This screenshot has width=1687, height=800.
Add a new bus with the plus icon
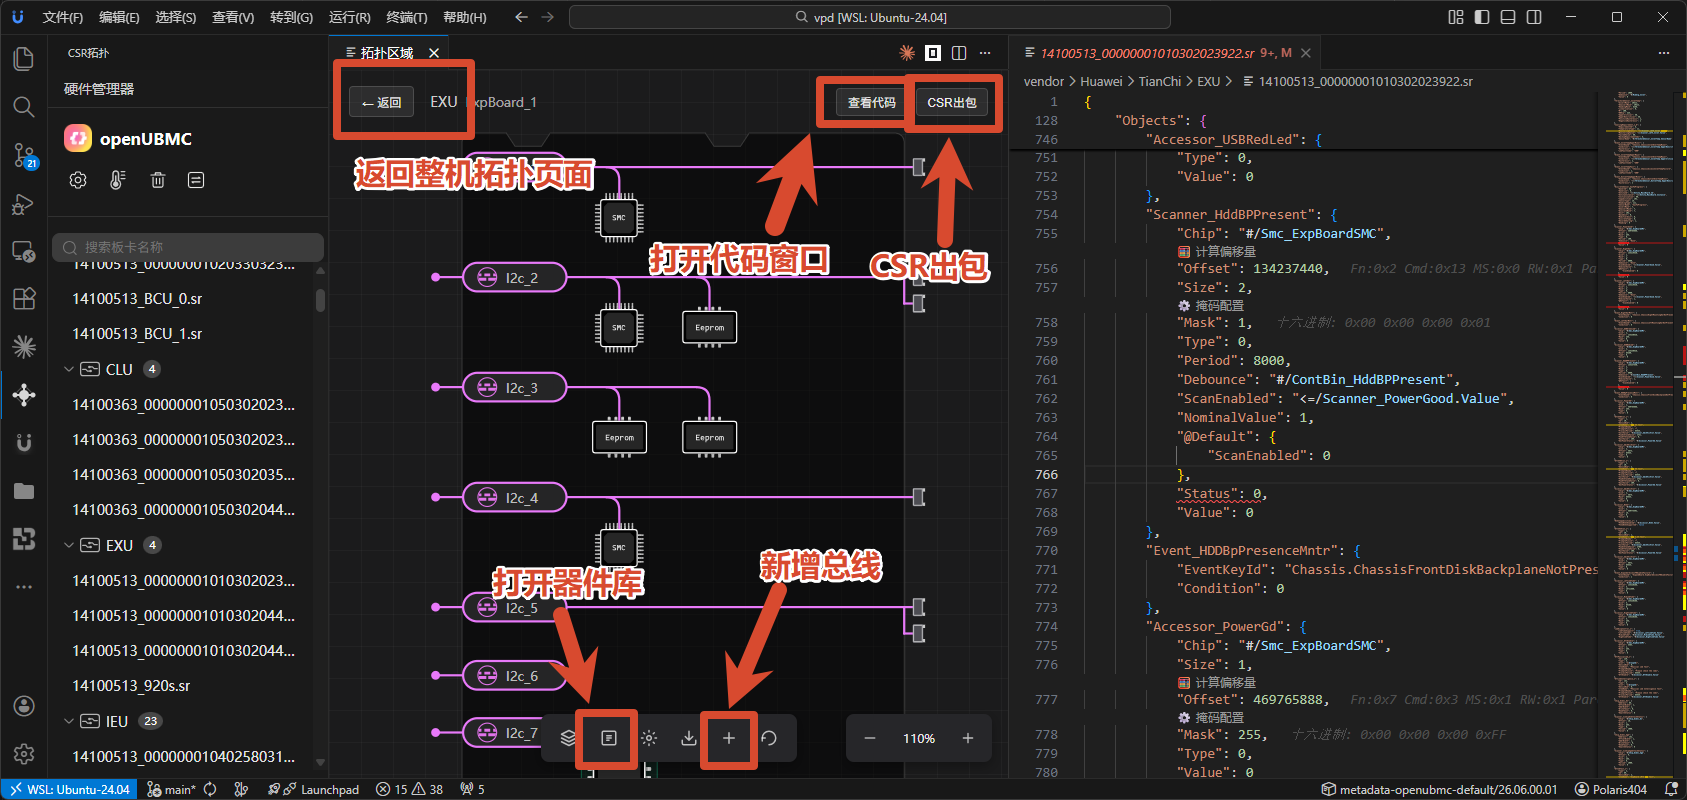tap(729, 738)
